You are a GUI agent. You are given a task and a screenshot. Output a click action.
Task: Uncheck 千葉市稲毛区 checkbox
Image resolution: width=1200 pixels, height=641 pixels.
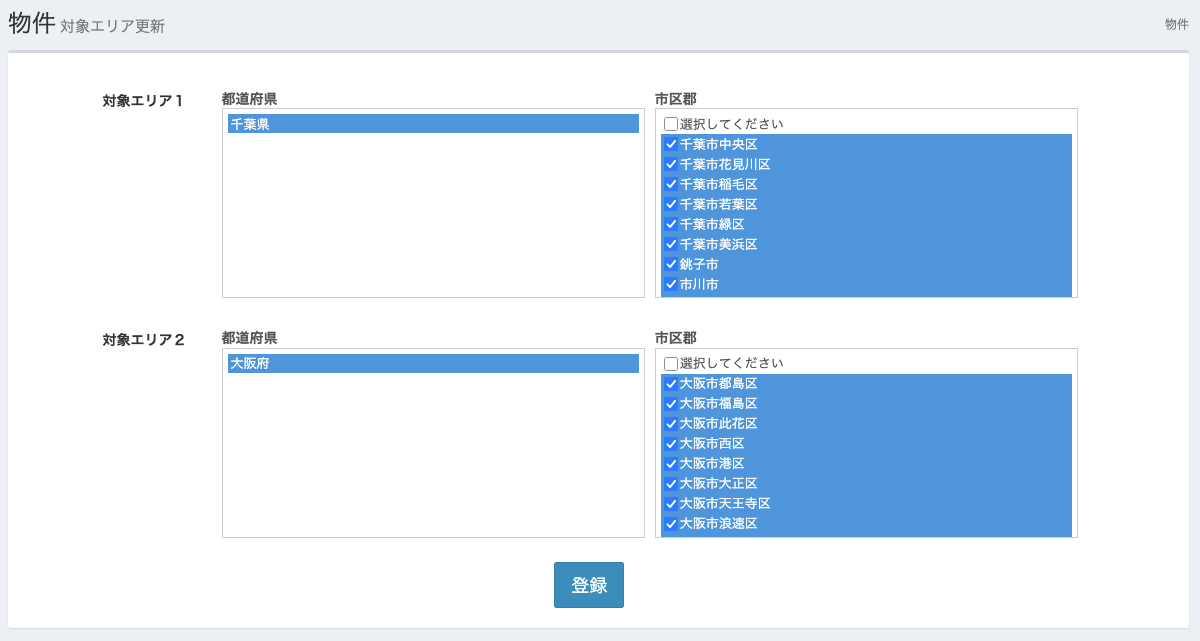click(671, 184)
